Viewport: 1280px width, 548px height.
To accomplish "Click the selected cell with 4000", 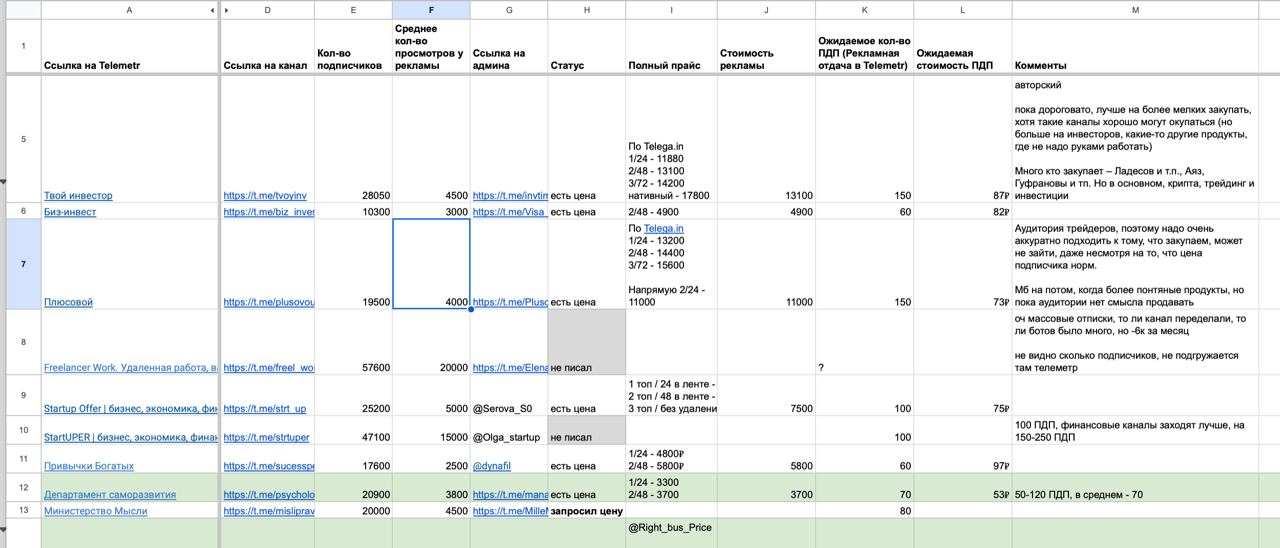I will [x=431, y=264].
